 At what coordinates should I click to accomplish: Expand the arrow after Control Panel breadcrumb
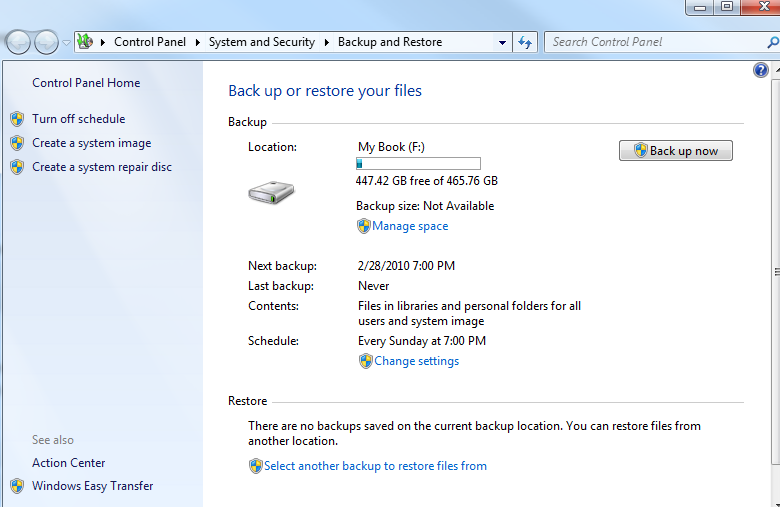click(200, 42)
